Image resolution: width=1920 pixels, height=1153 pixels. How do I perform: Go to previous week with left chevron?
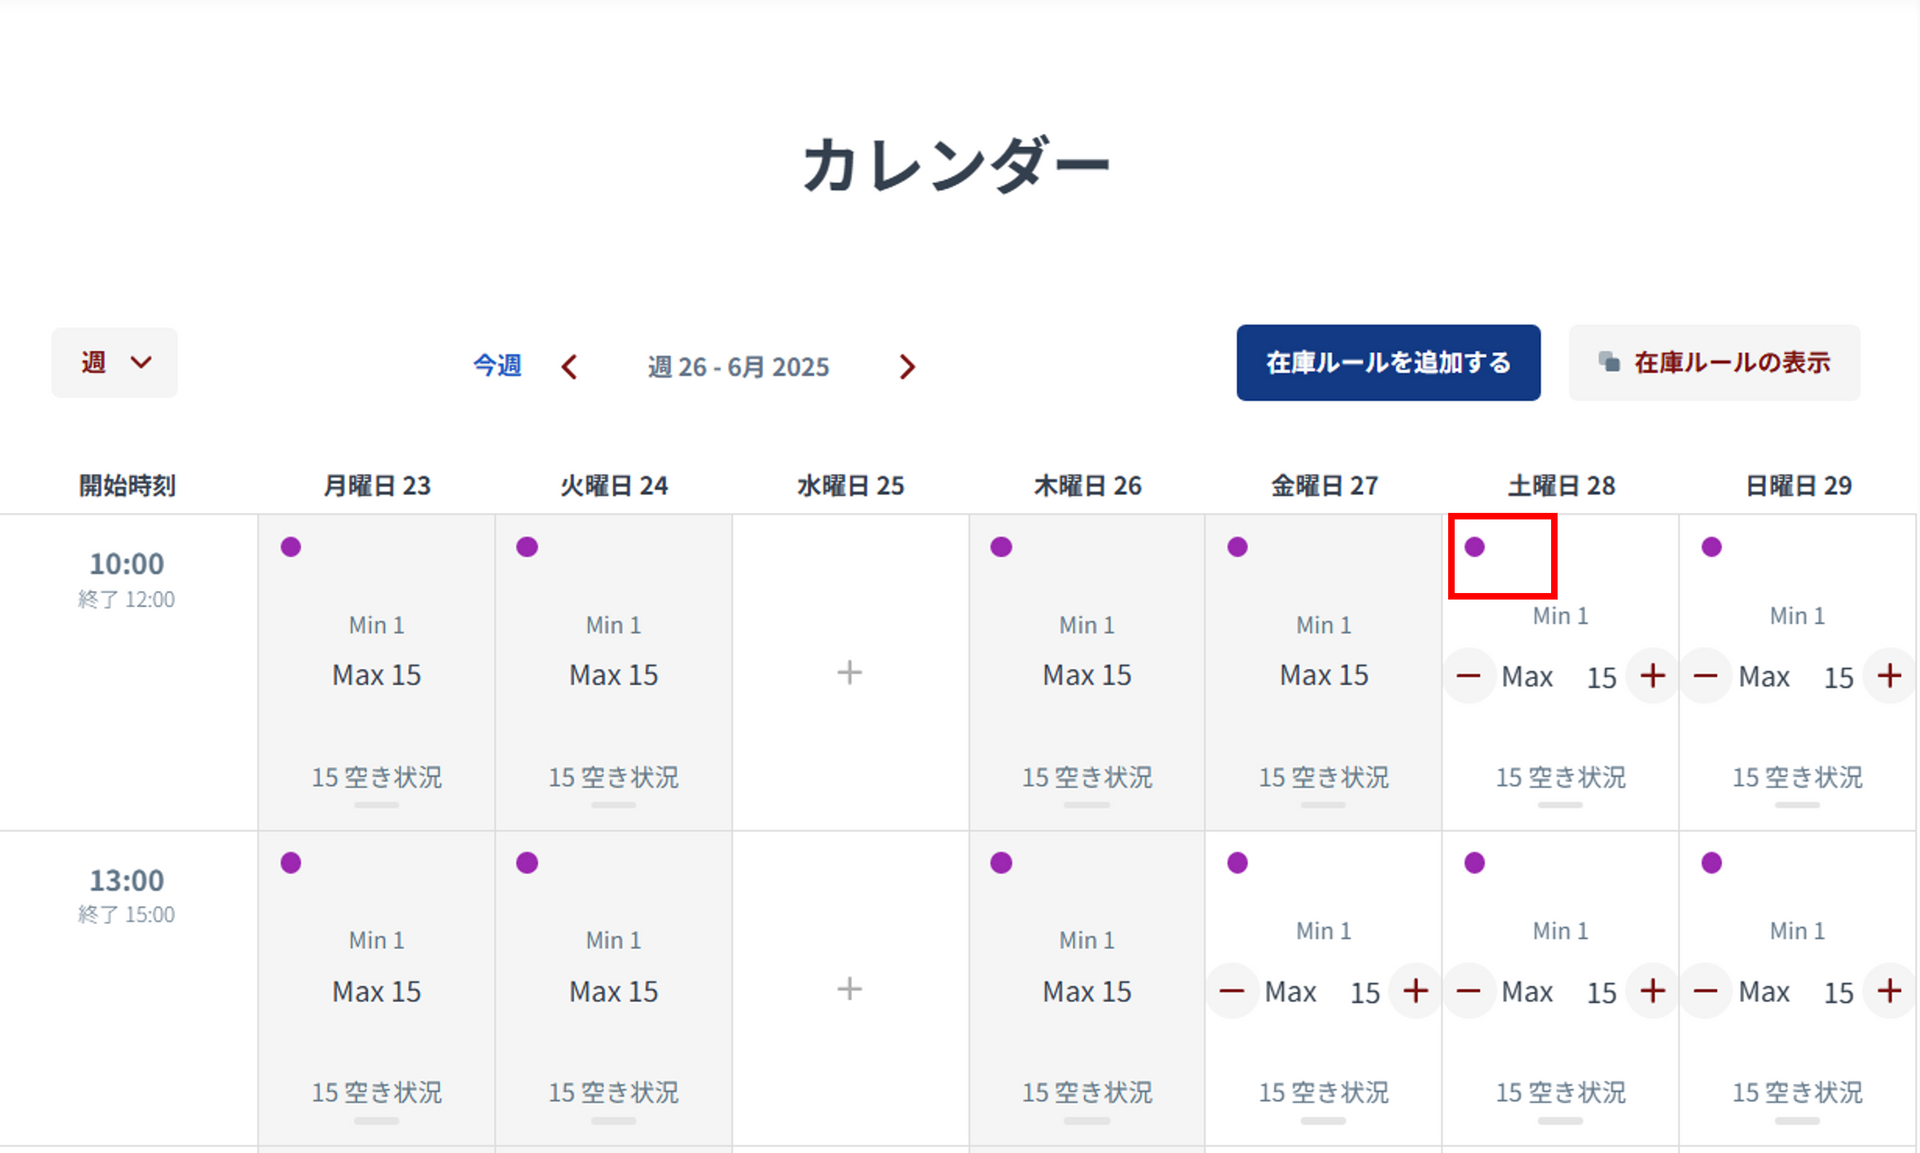click(x=570, y=367)
